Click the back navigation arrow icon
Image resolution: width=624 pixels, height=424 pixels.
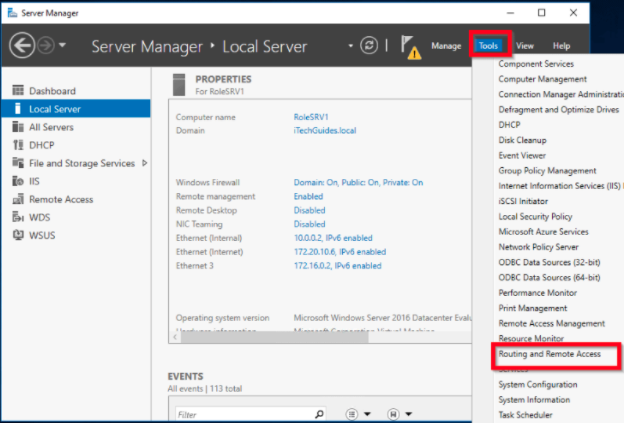coord(22,46)
